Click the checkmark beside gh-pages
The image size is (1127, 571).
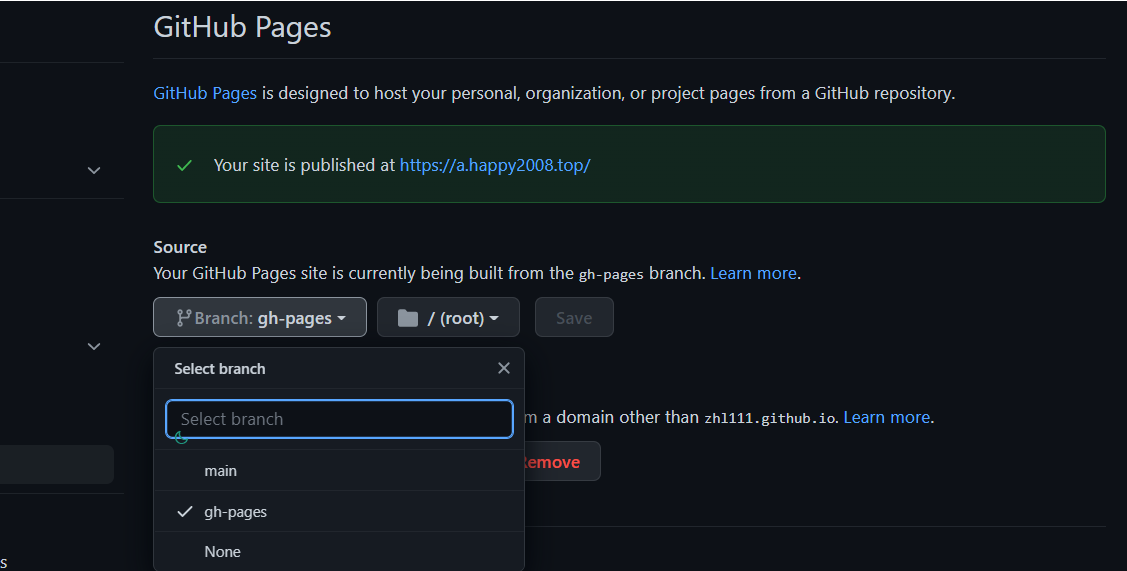click(x=185, y=511)
